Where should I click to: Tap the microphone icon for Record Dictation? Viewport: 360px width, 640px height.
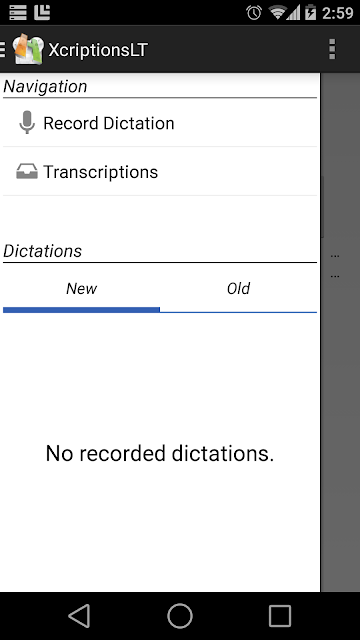click(27, 122)
